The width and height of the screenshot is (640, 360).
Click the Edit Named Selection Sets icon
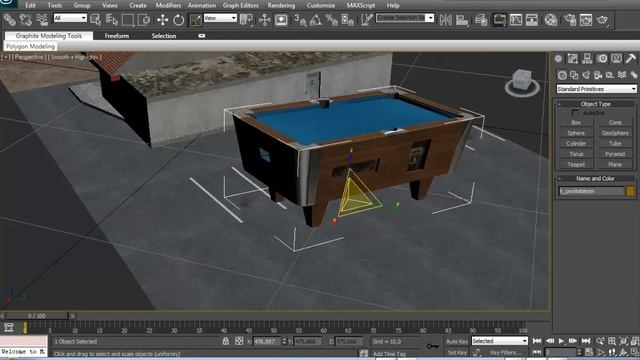[367, 20]
